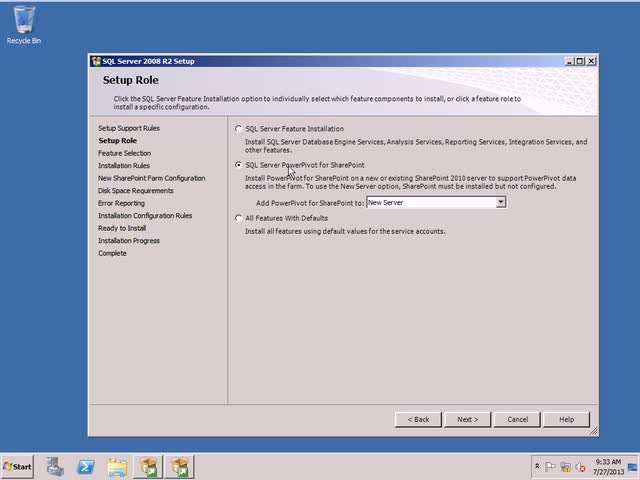Click the Disk Space Requirements step

point(136,191)
